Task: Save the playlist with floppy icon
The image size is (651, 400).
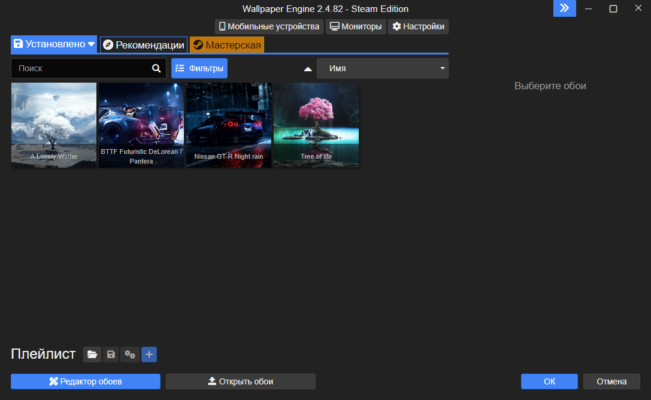Action: [111, 354]
